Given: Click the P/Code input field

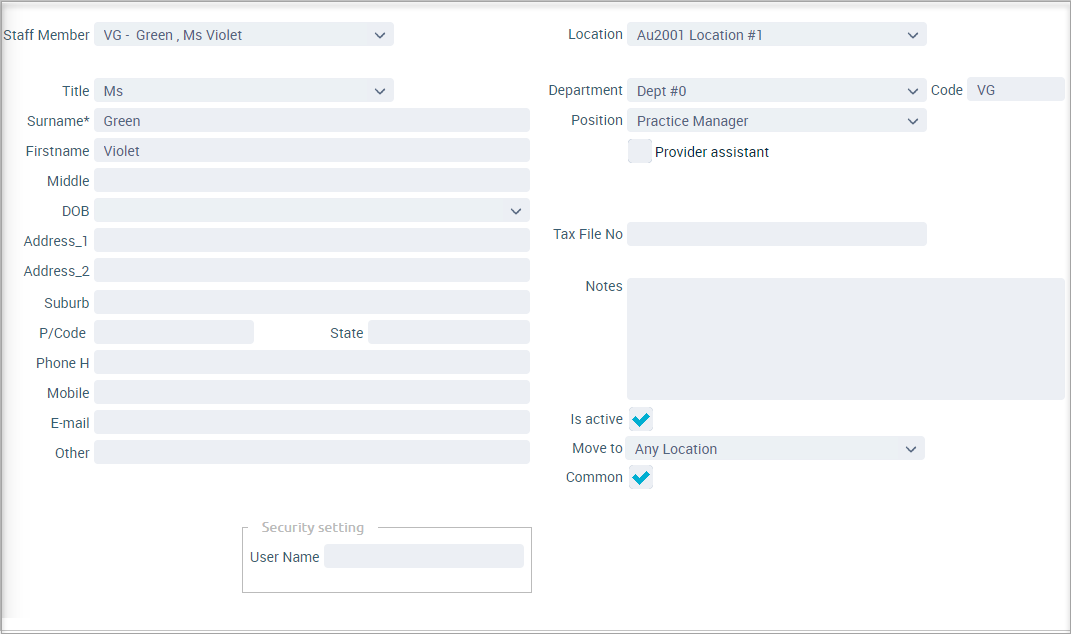Looking at the screenshot, I should pyautogui.click(x=174, y=333).
